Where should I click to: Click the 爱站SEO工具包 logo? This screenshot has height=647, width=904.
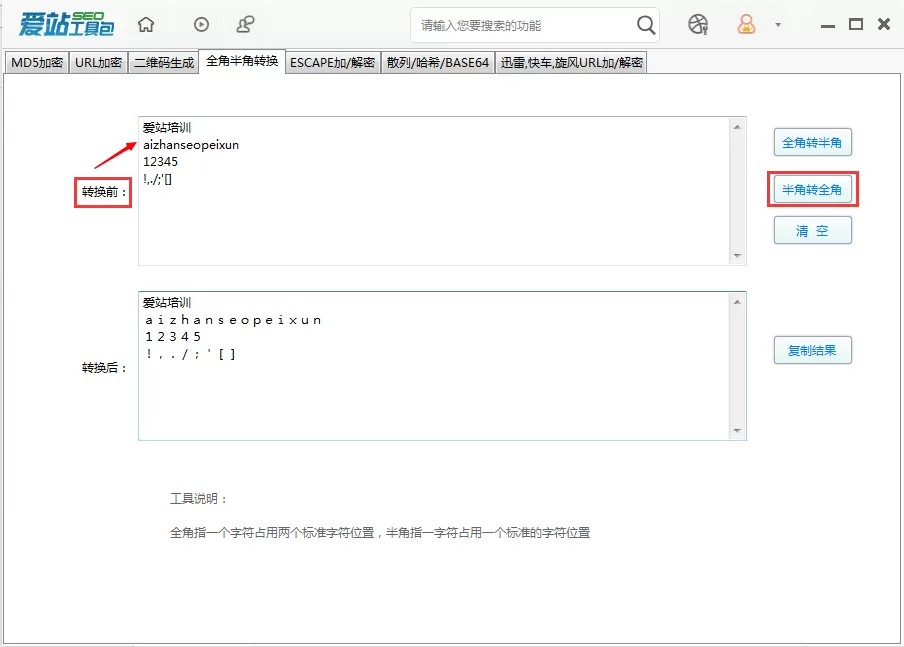(x=66, y=24)
